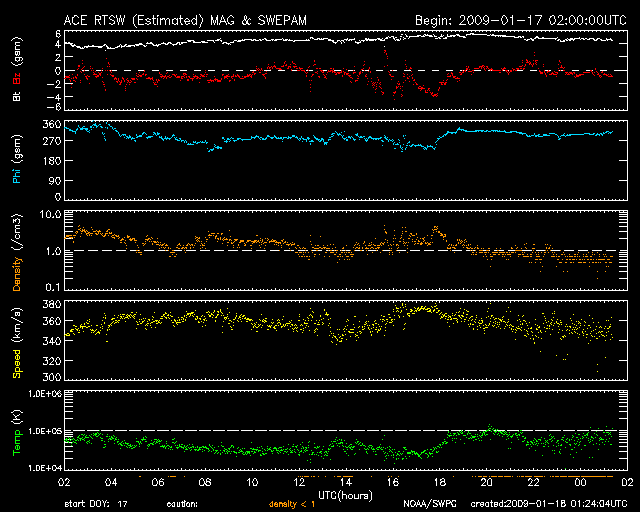Click the 90 tick on the Phi axis
This screenshot has height=512, width=640.
pos(55,180)
